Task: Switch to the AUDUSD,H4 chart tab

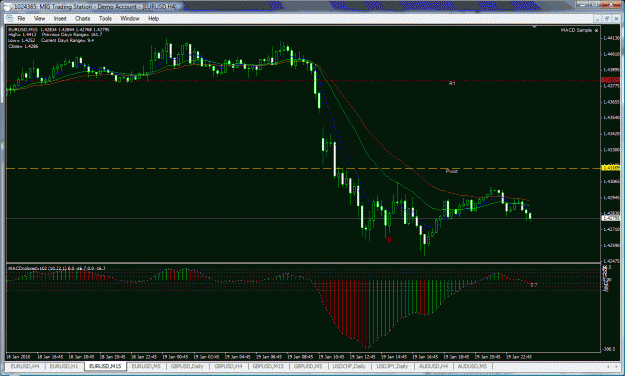Action: point(434,366)
